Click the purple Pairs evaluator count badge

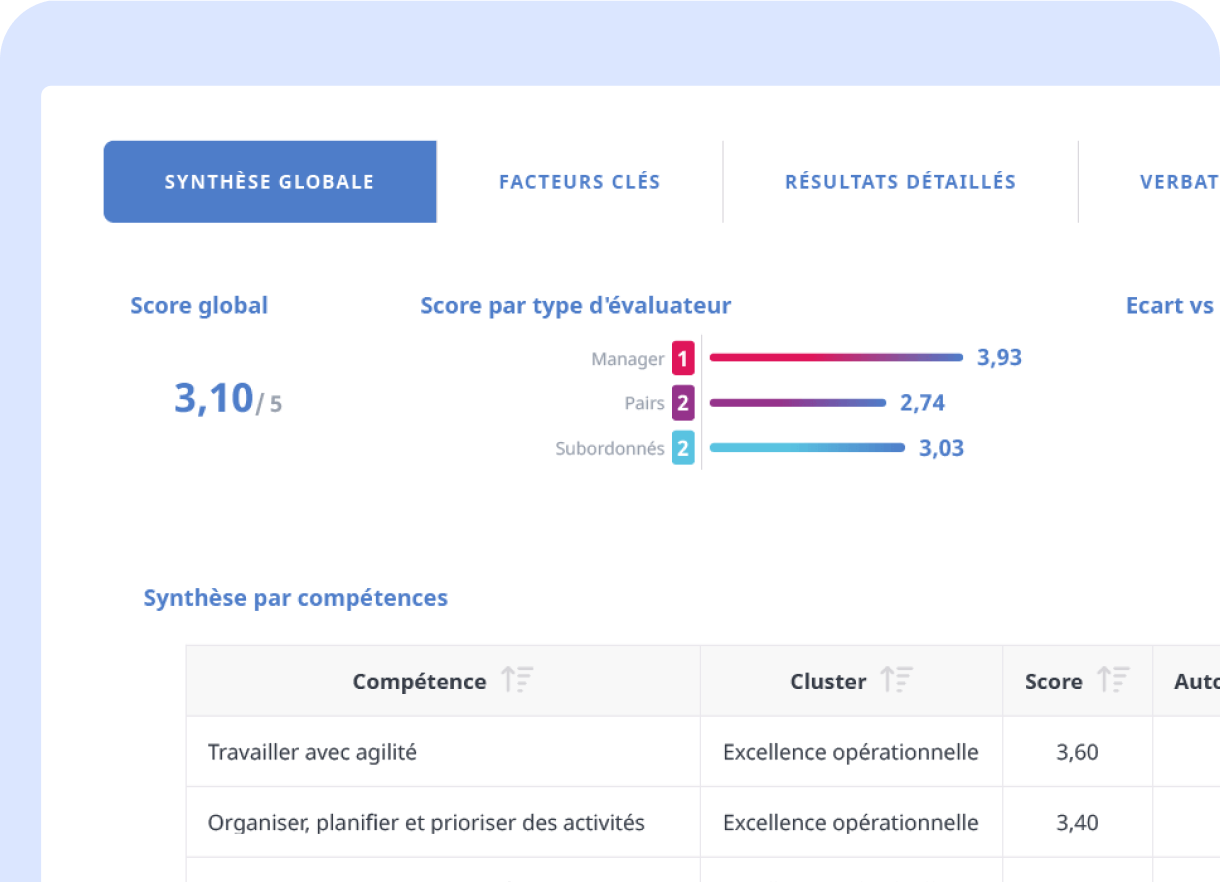click(683, 403)
